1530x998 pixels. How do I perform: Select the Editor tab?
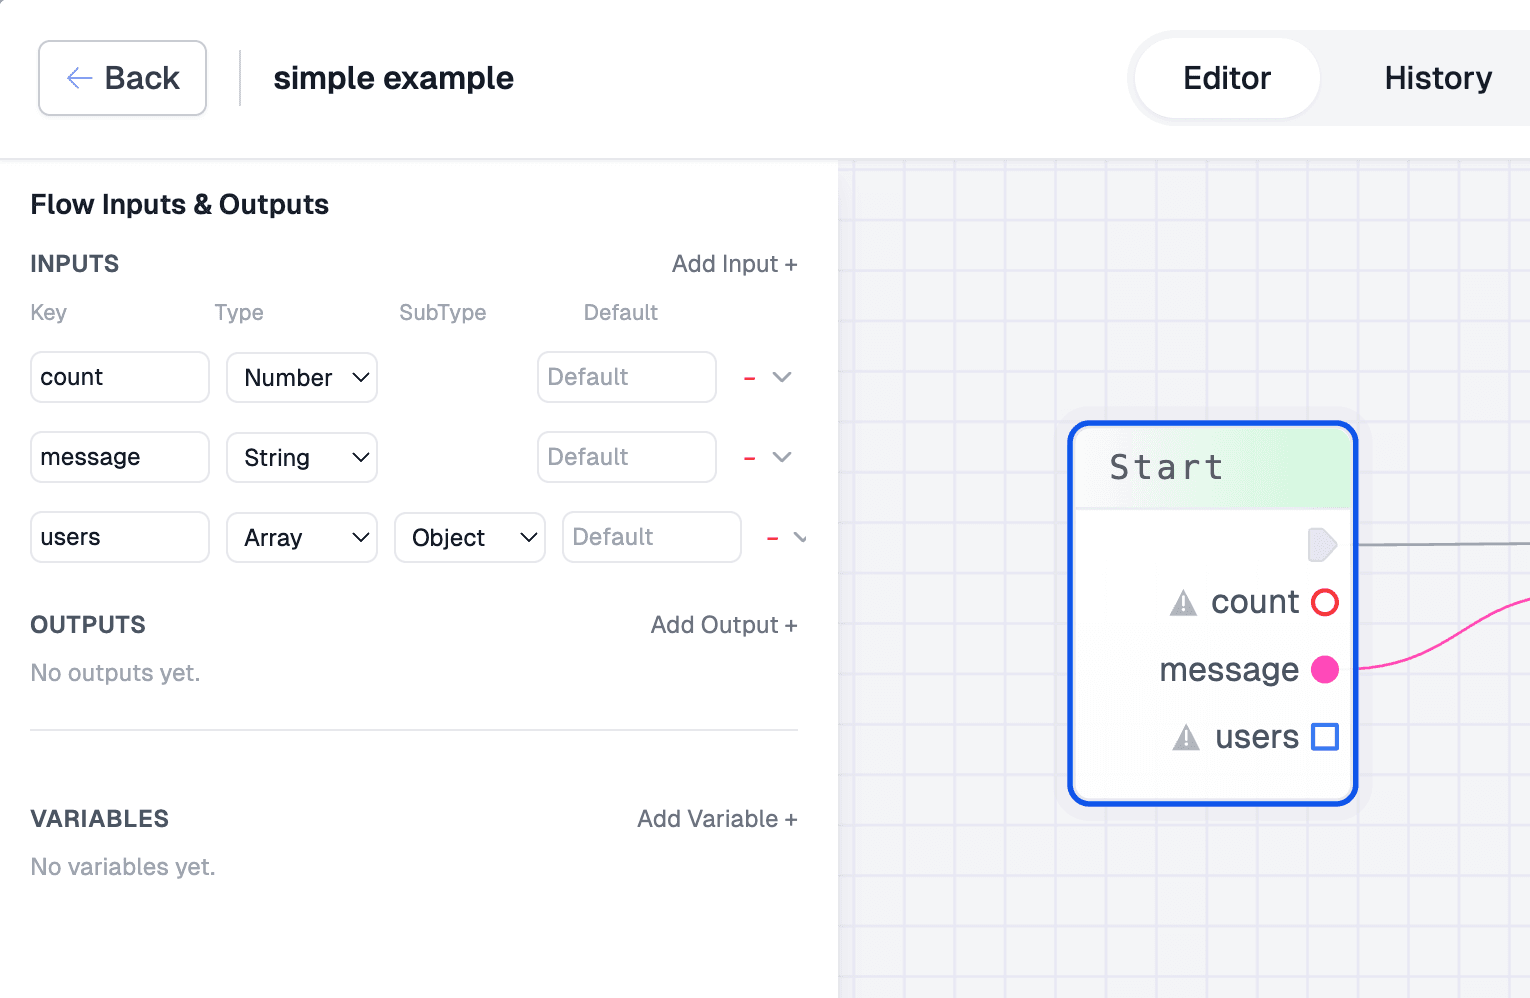pyautogui.click(x=1226, y=78)
